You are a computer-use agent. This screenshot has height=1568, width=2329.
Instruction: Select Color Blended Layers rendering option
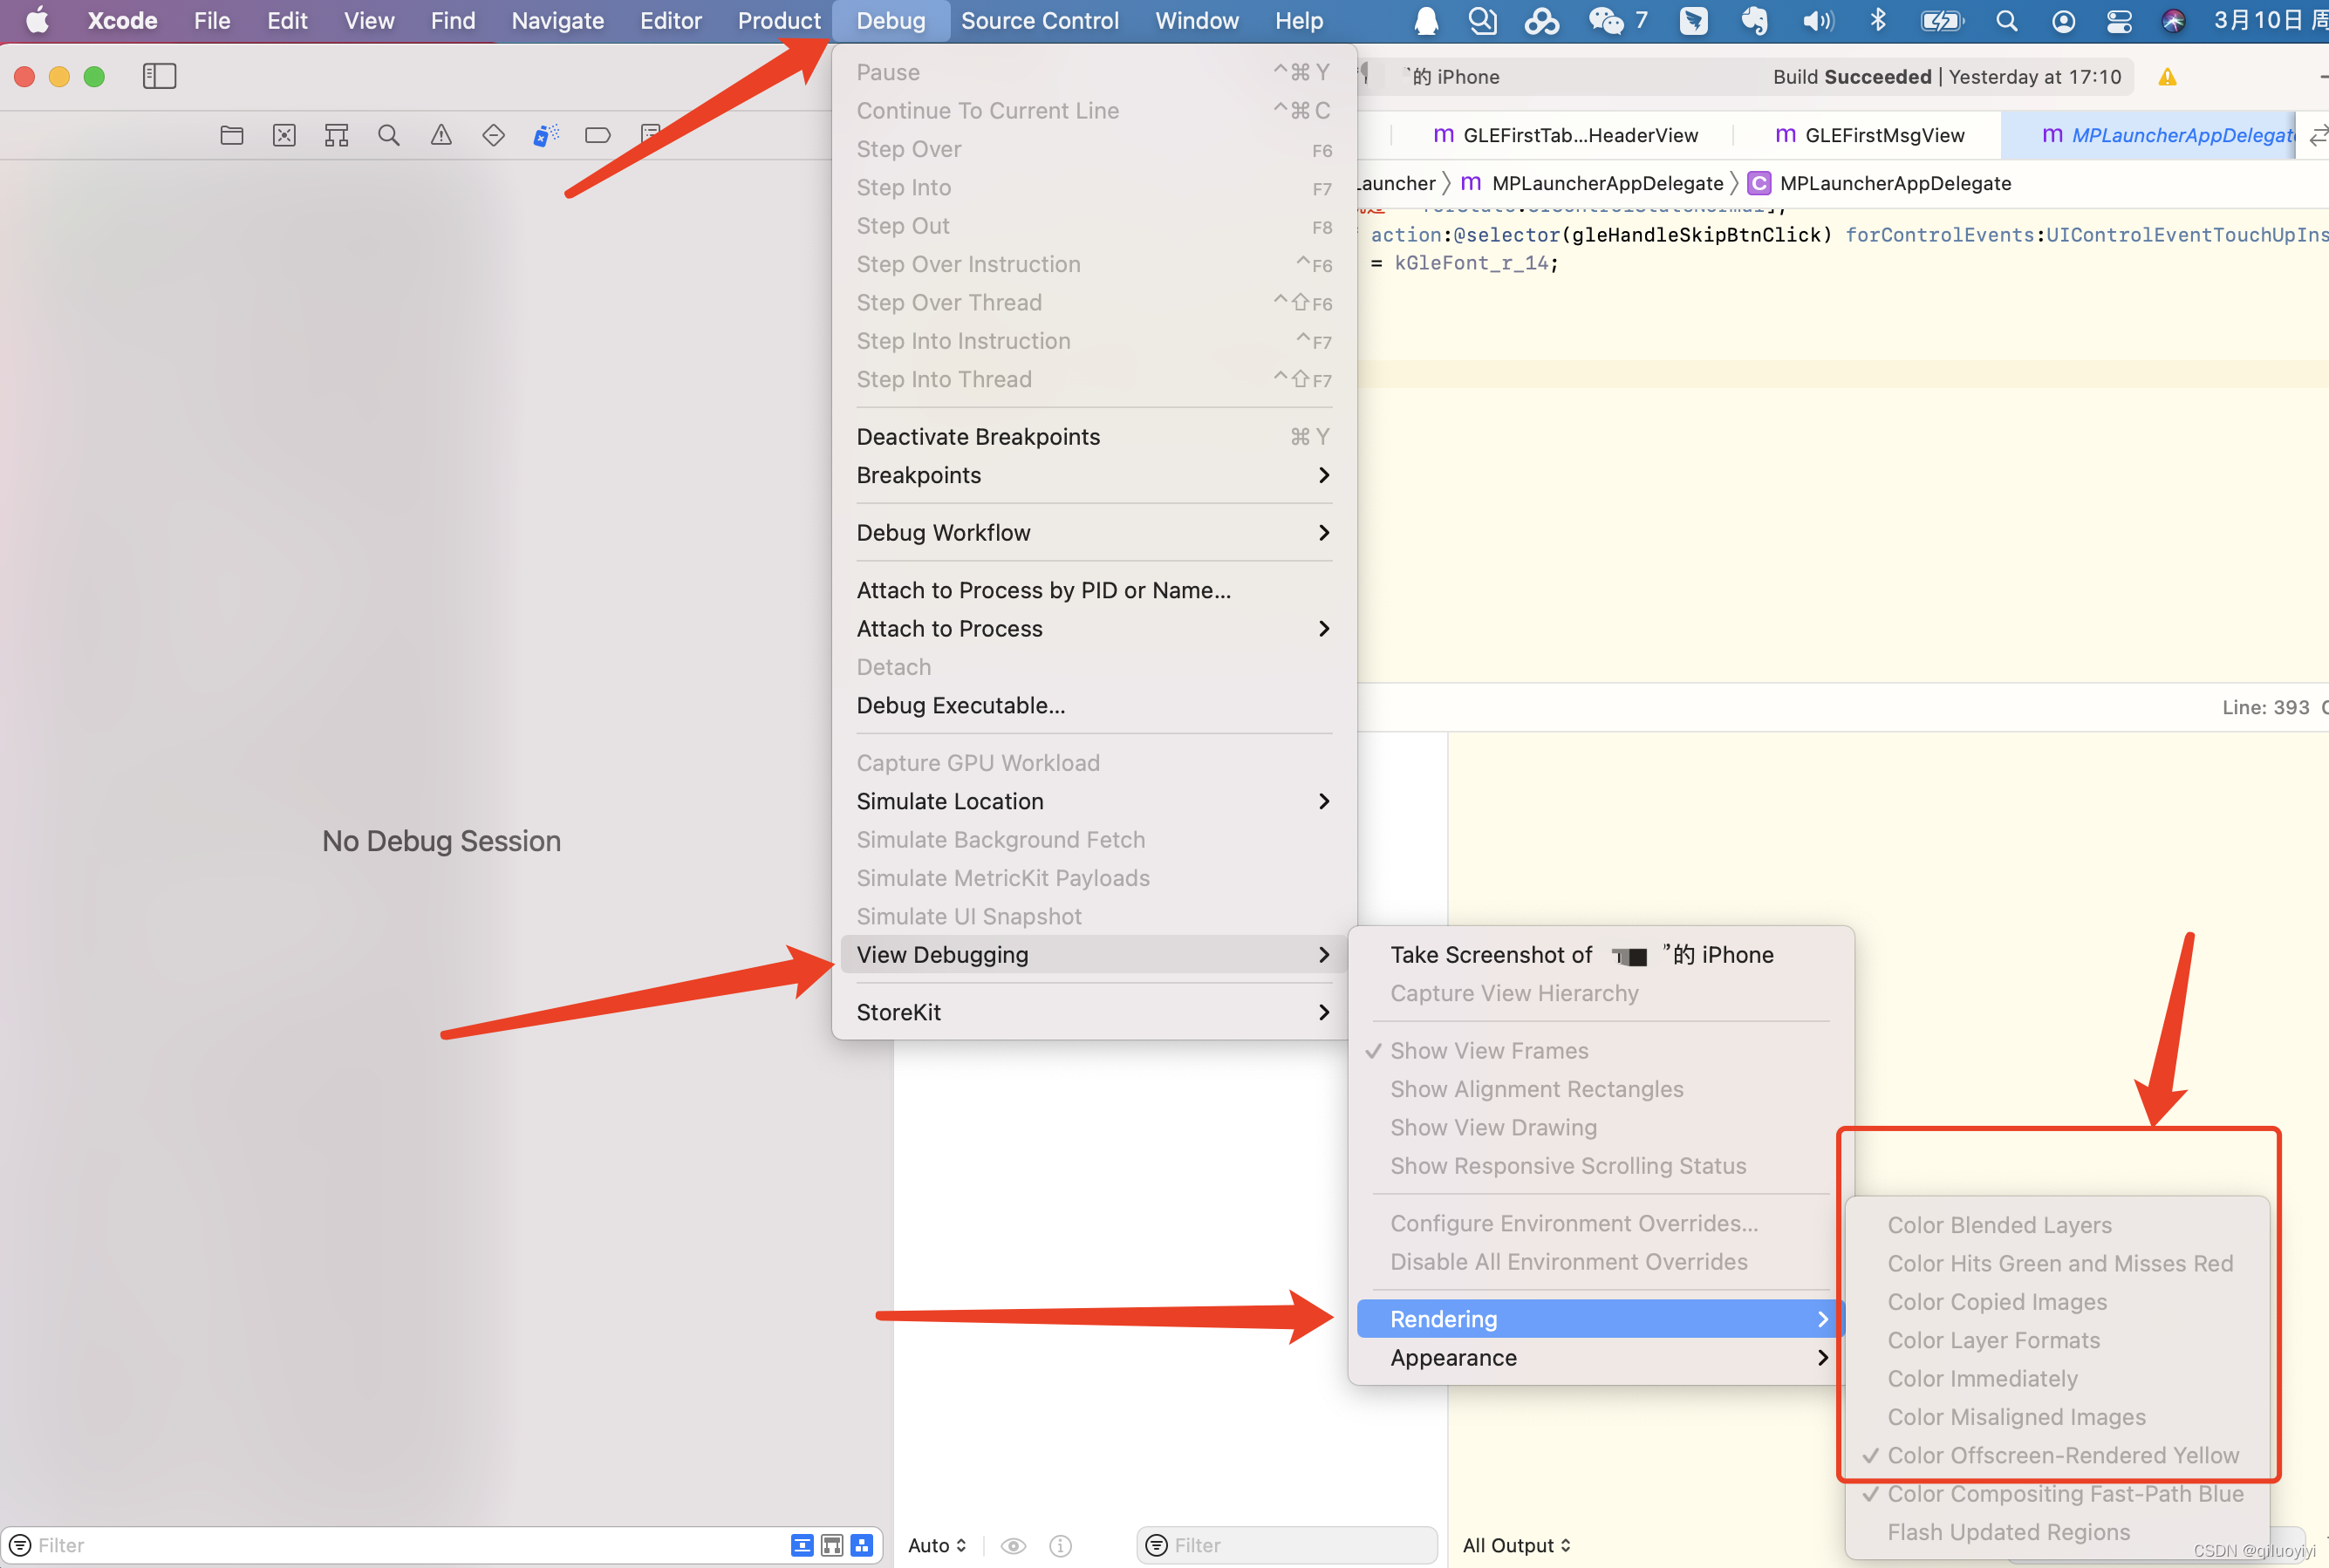1998,1224
